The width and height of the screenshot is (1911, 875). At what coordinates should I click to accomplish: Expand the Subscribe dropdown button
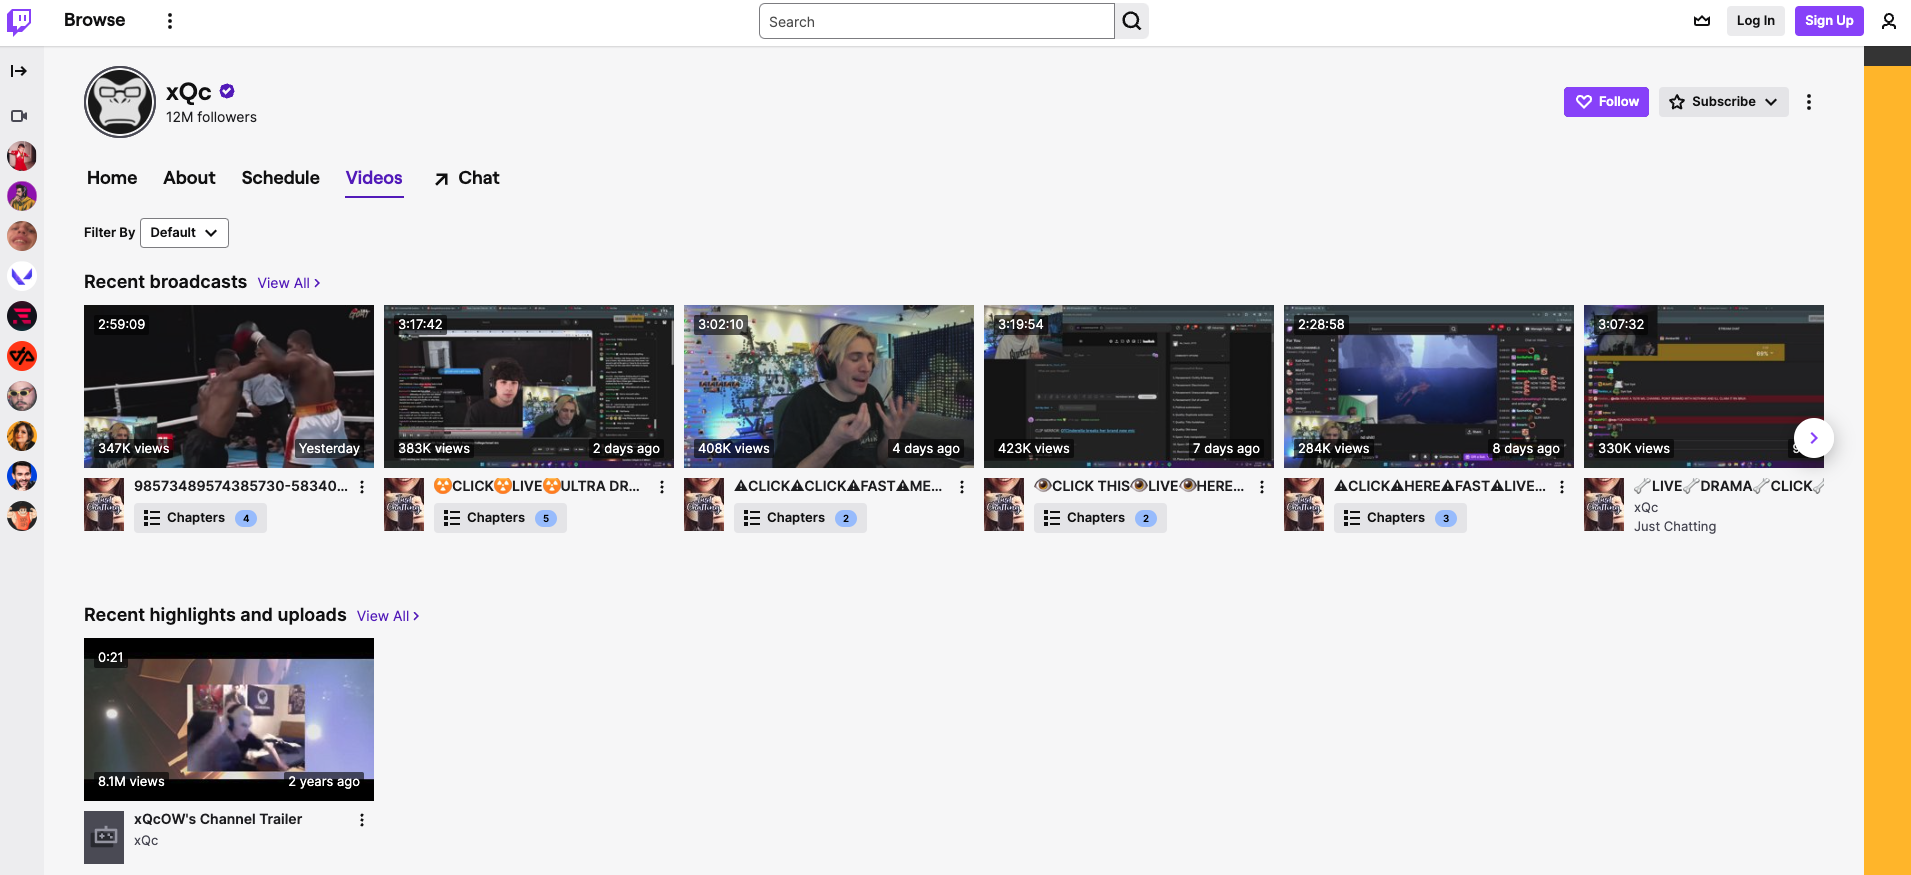point(1724,102)
